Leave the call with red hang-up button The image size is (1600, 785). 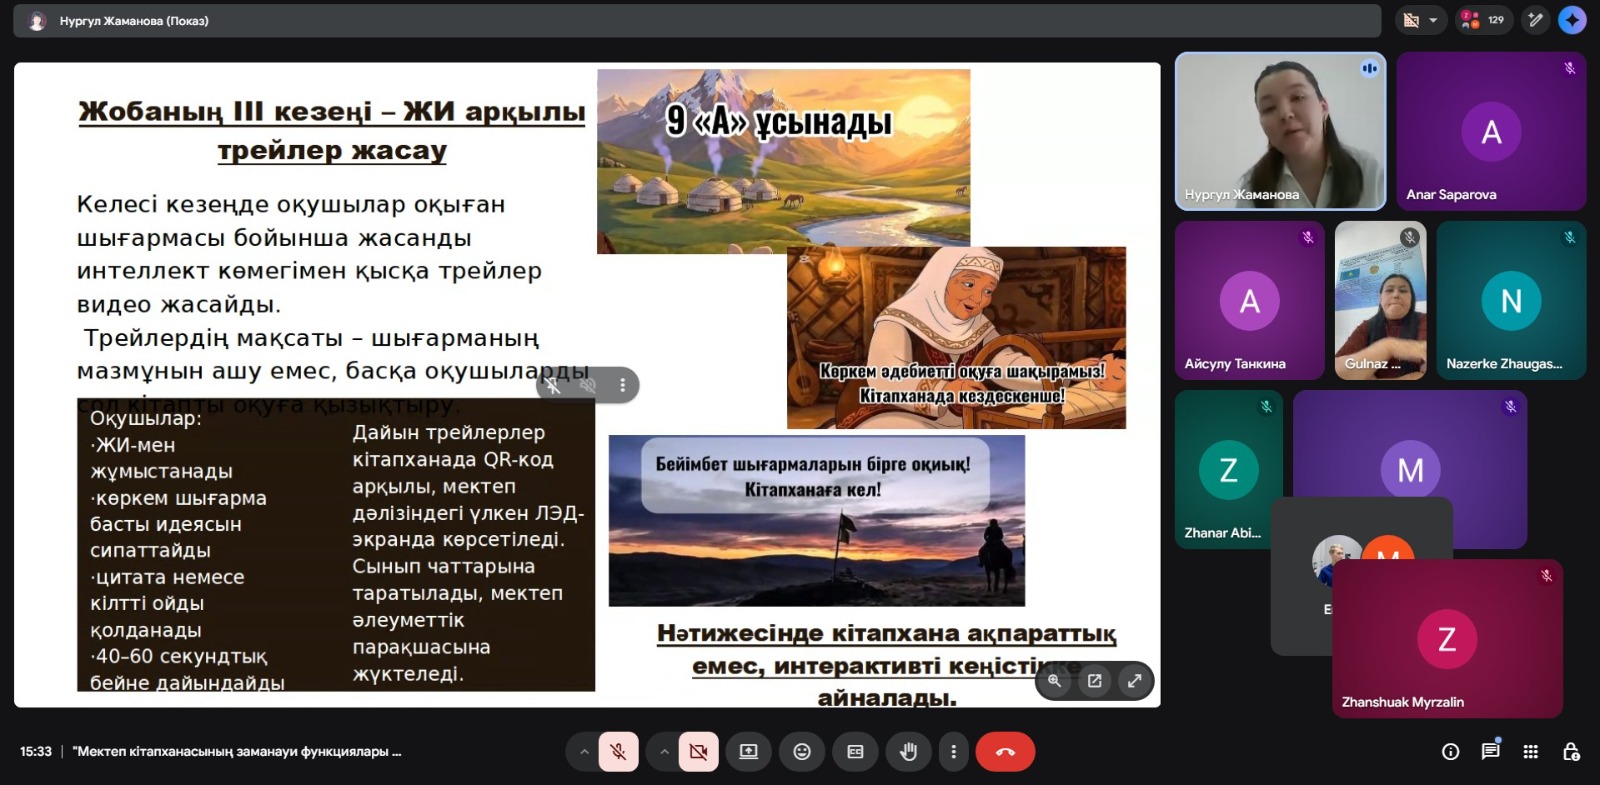pyautogui.click(x=1005, y=752)
